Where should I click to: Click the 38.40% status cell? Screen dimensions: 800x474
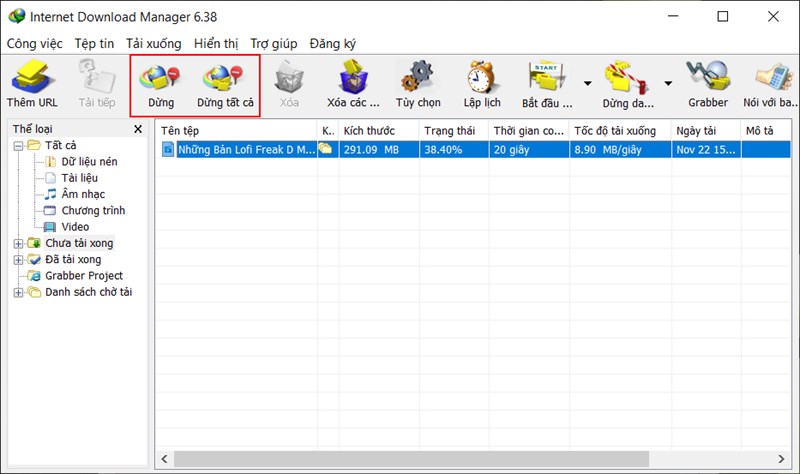(x=454, y=149)
